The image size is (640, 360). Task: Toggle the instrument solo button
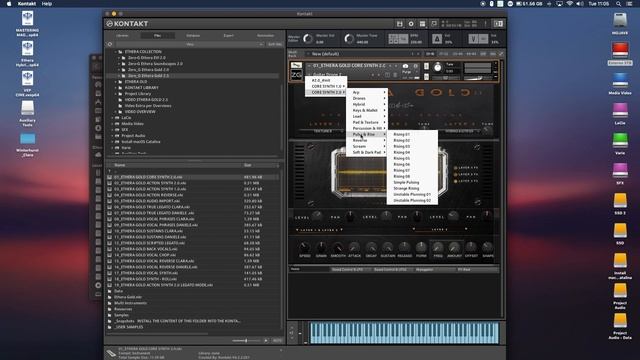pos(426,66)
